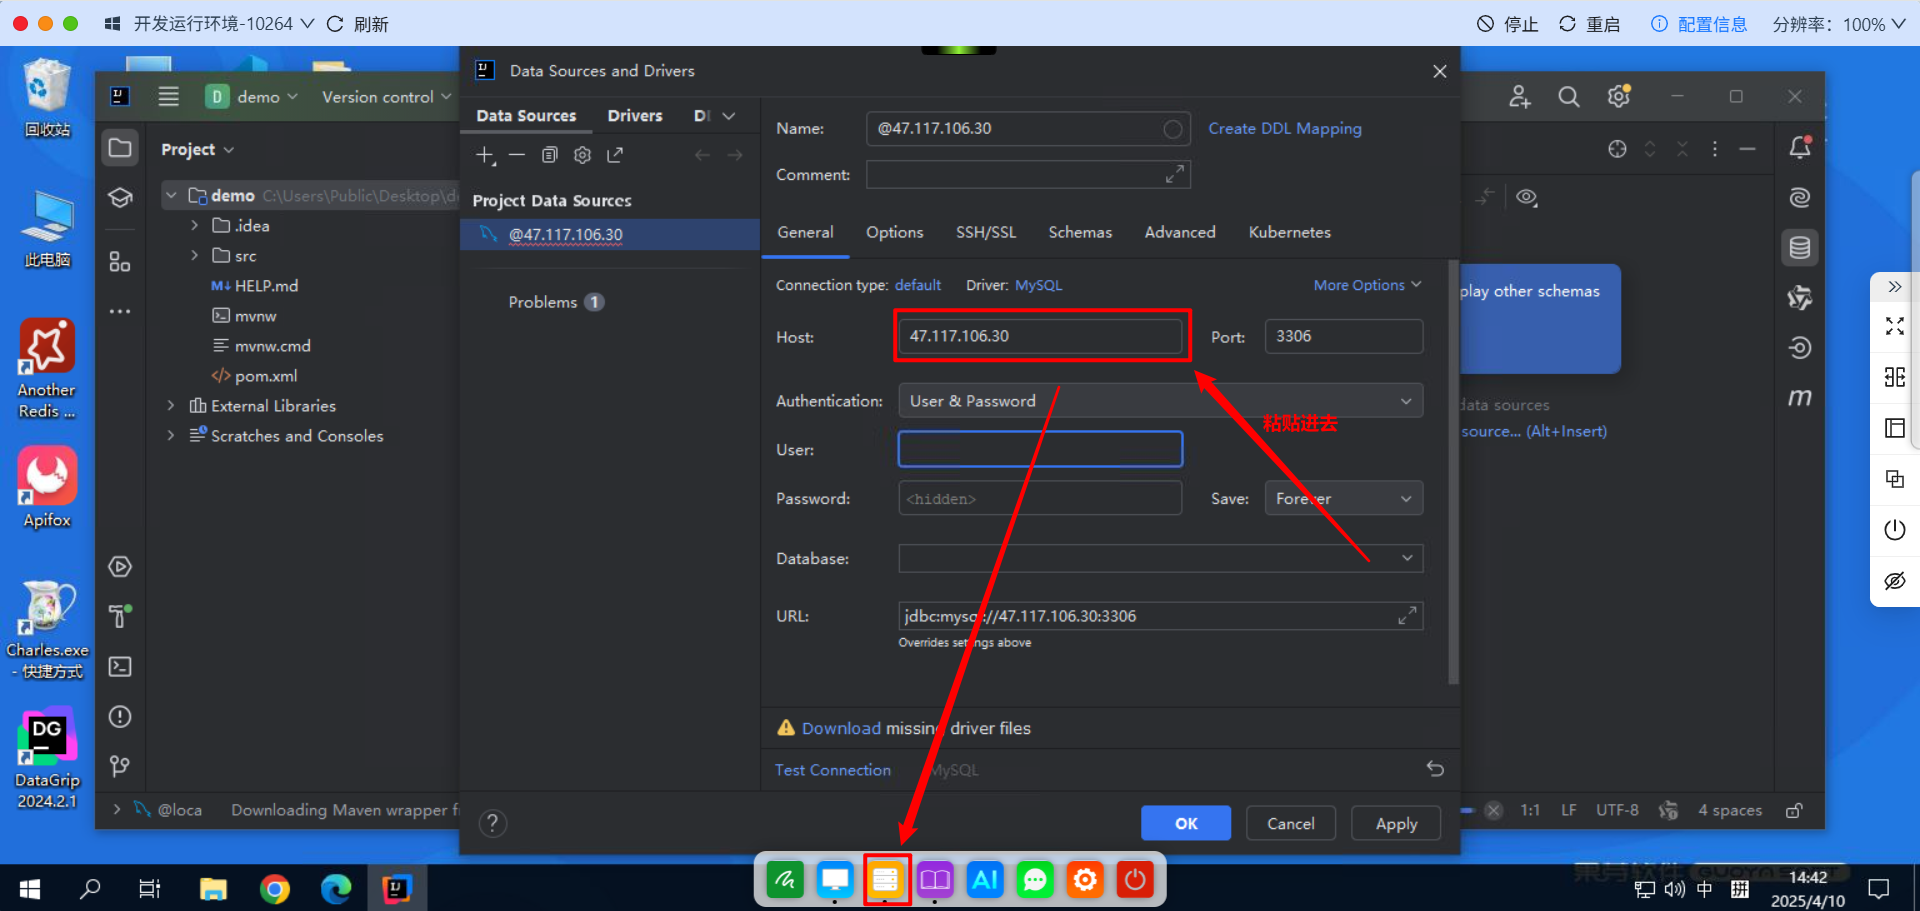Add a new data source with plus icon
Viewport: 1920px width, 911px height.
(x=485, y=155)
